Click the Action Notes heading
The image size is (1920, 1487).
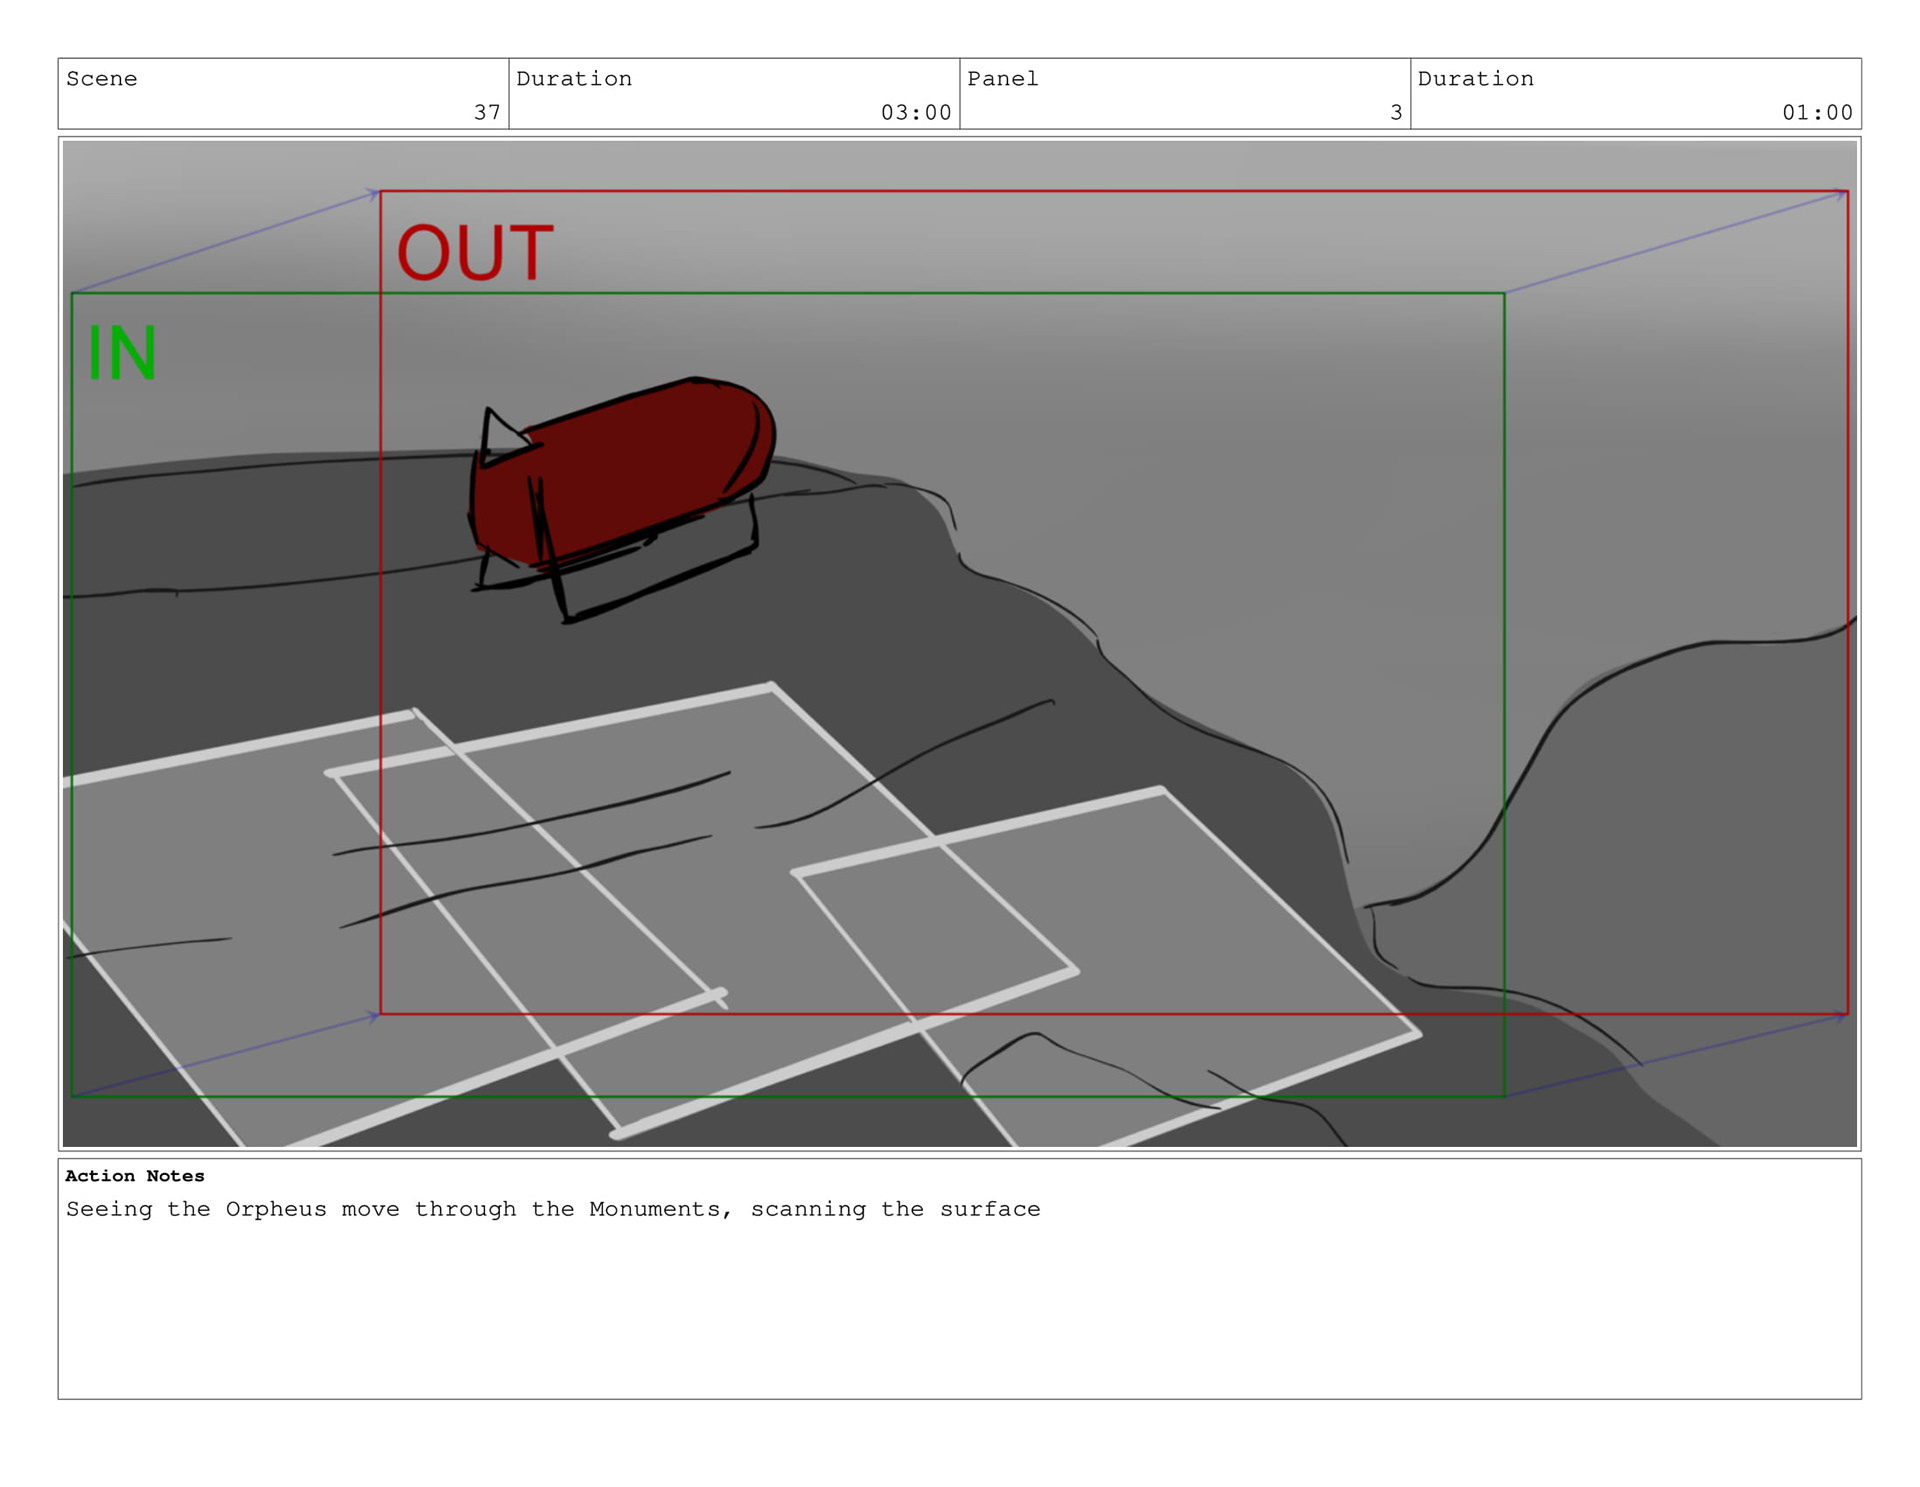[134, 1176]
